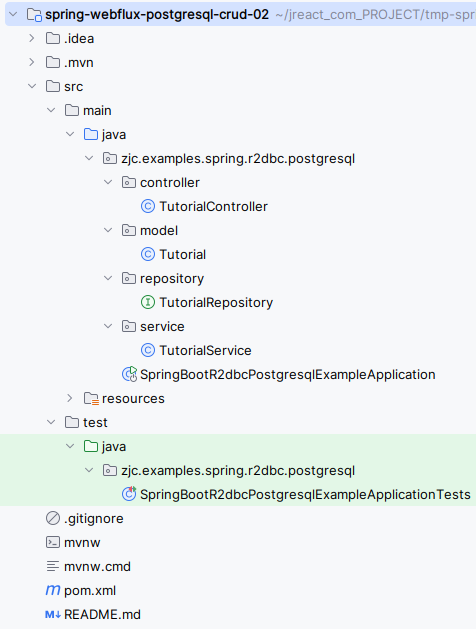Click the test package icon under test java

coord(109,470)
